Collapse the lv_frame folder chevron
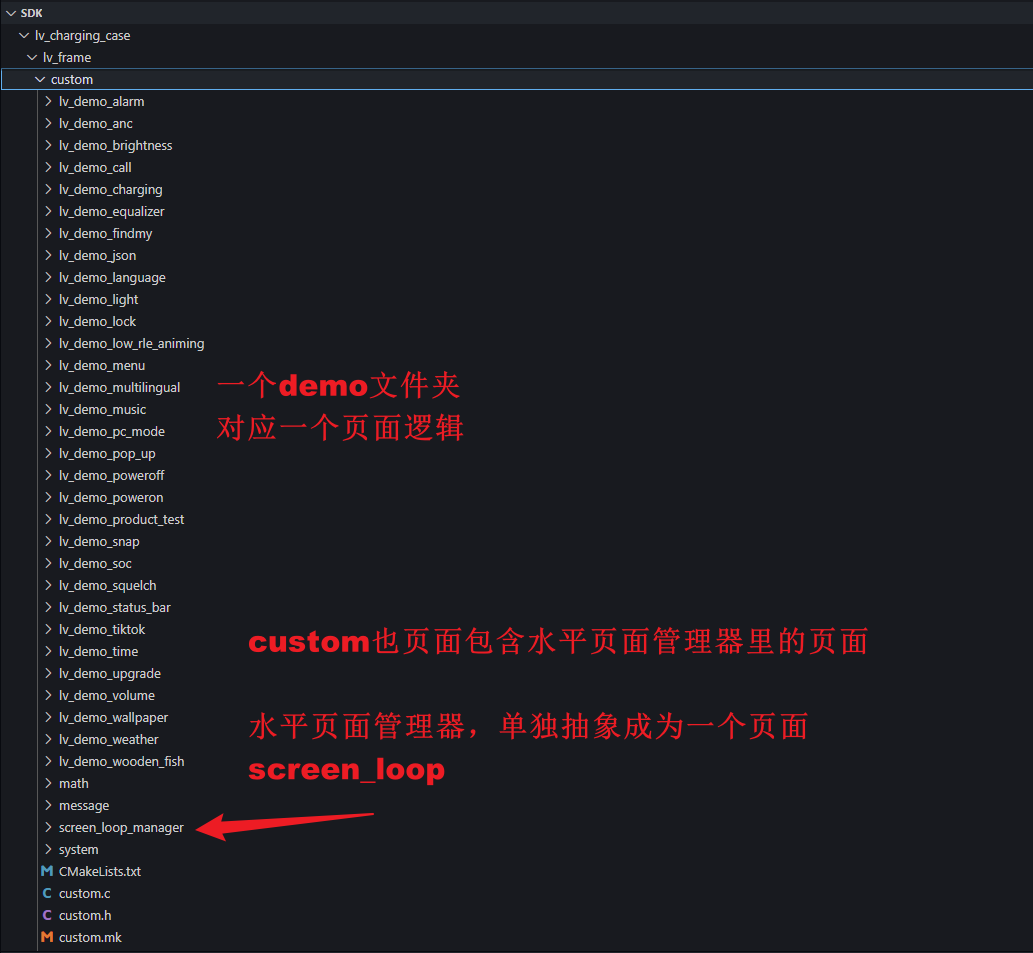 [x=32, y=57]
